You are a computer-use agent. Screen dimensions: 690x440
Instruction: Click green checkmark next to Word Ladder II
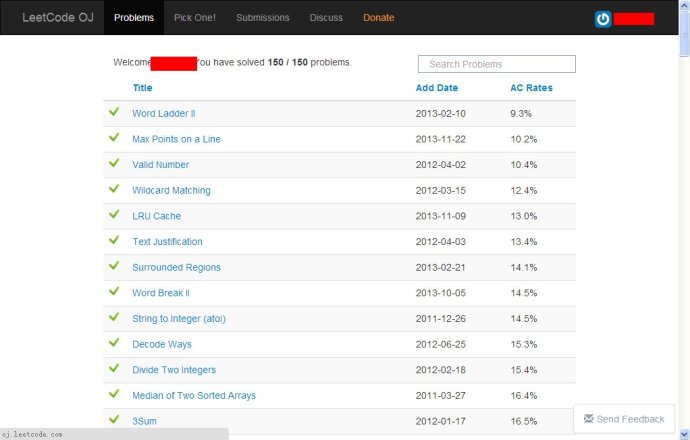114,112
